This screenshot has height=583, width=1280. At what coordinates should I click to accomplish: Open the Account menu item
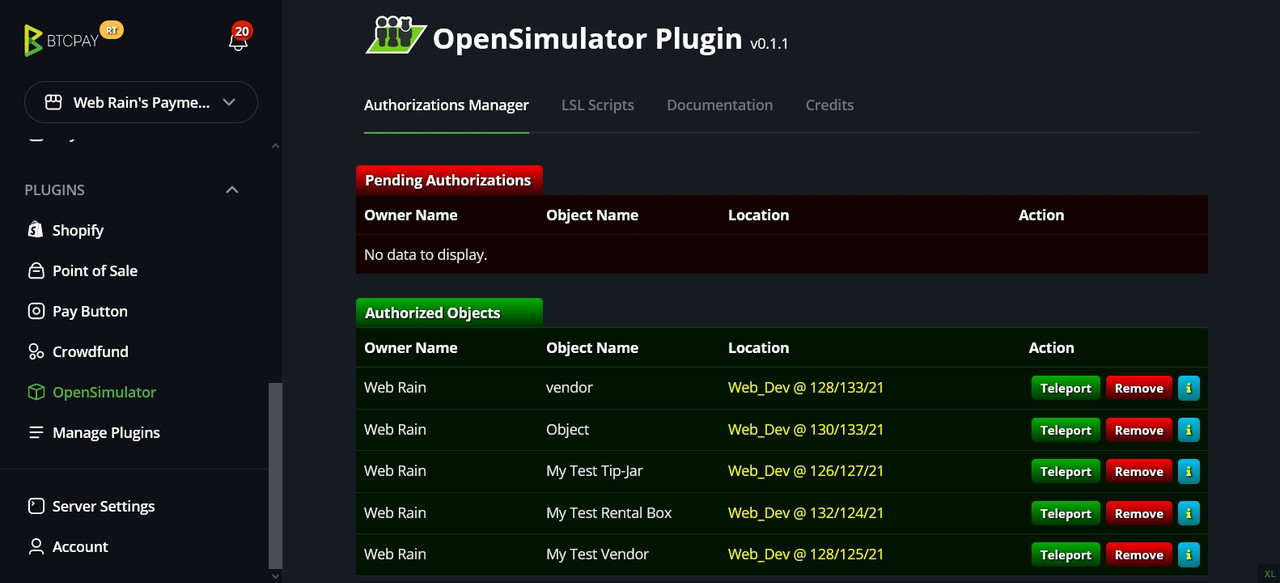pos(80,547)
